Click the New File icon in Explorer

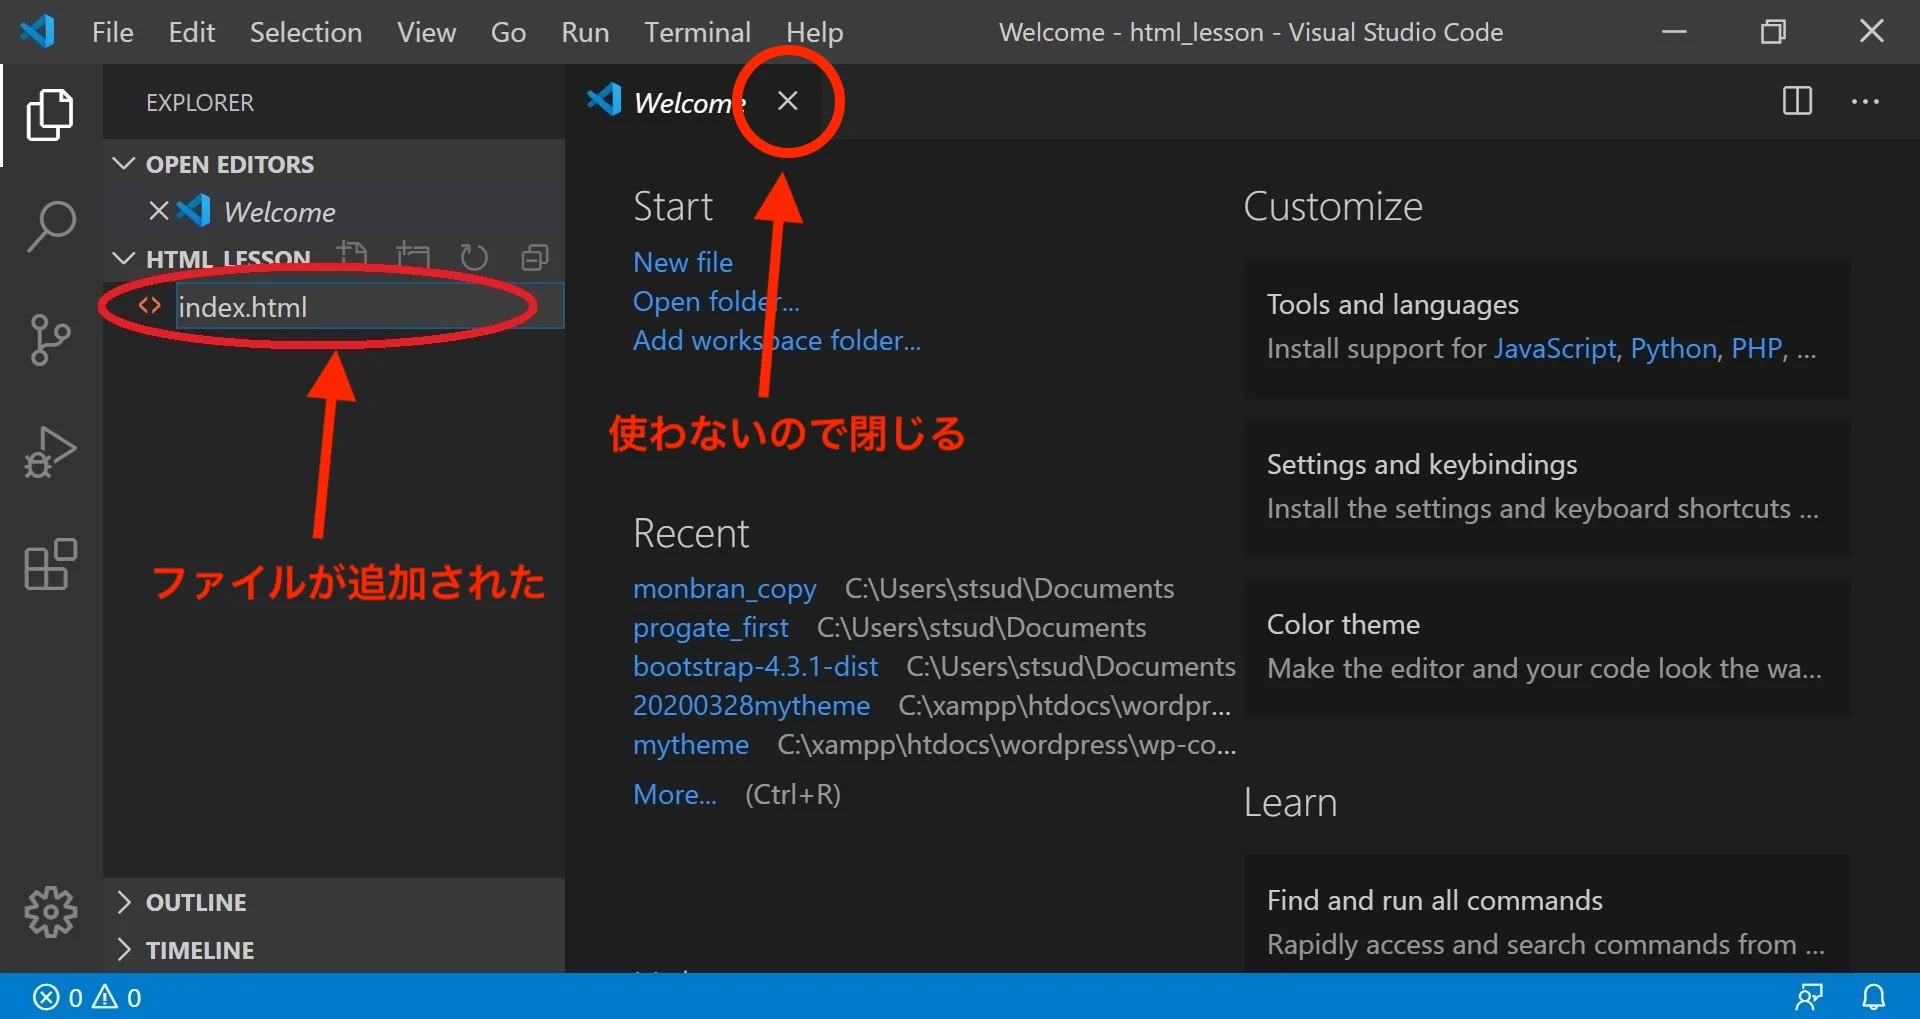click(x=353, y=257)
